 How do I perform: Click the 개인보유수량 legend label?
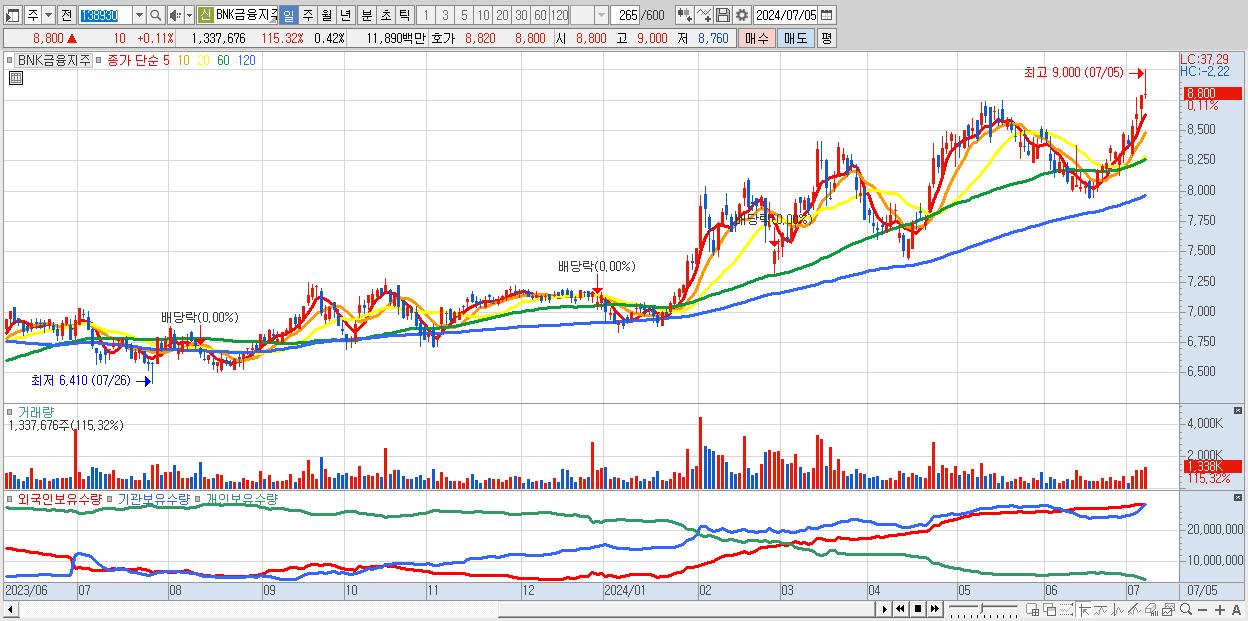tap(241, 498)
